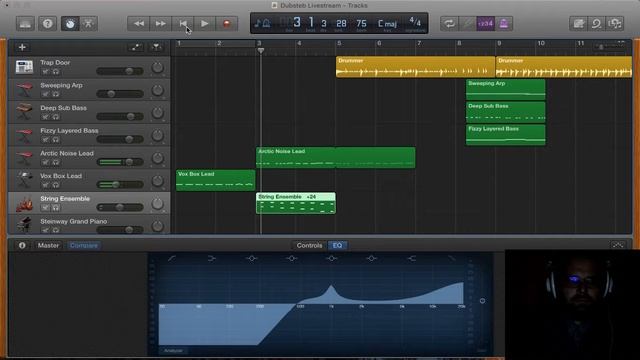640x360 pixels.
Task: Click bar 5 on the timeline ruler
Action: point(339,44)
